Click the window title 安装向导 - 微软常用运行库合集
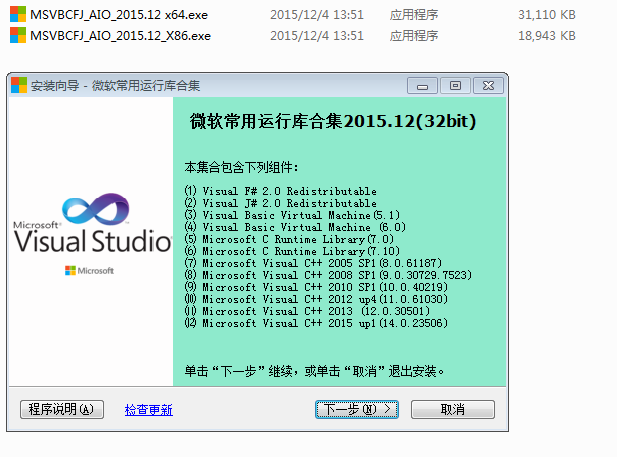 [x=115, y=85]
